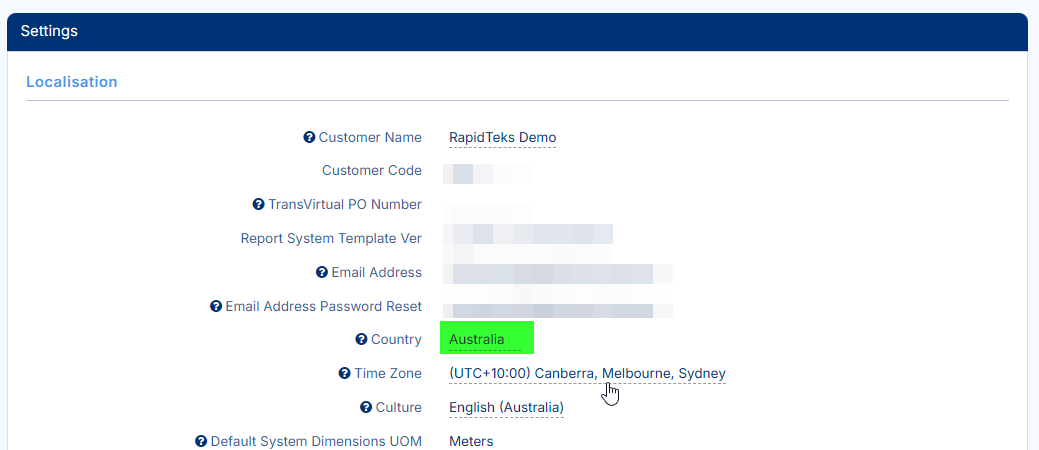Open the Country dropdown showing Australia
This screenshot has width=1039, height=450.
coord(477,340)
